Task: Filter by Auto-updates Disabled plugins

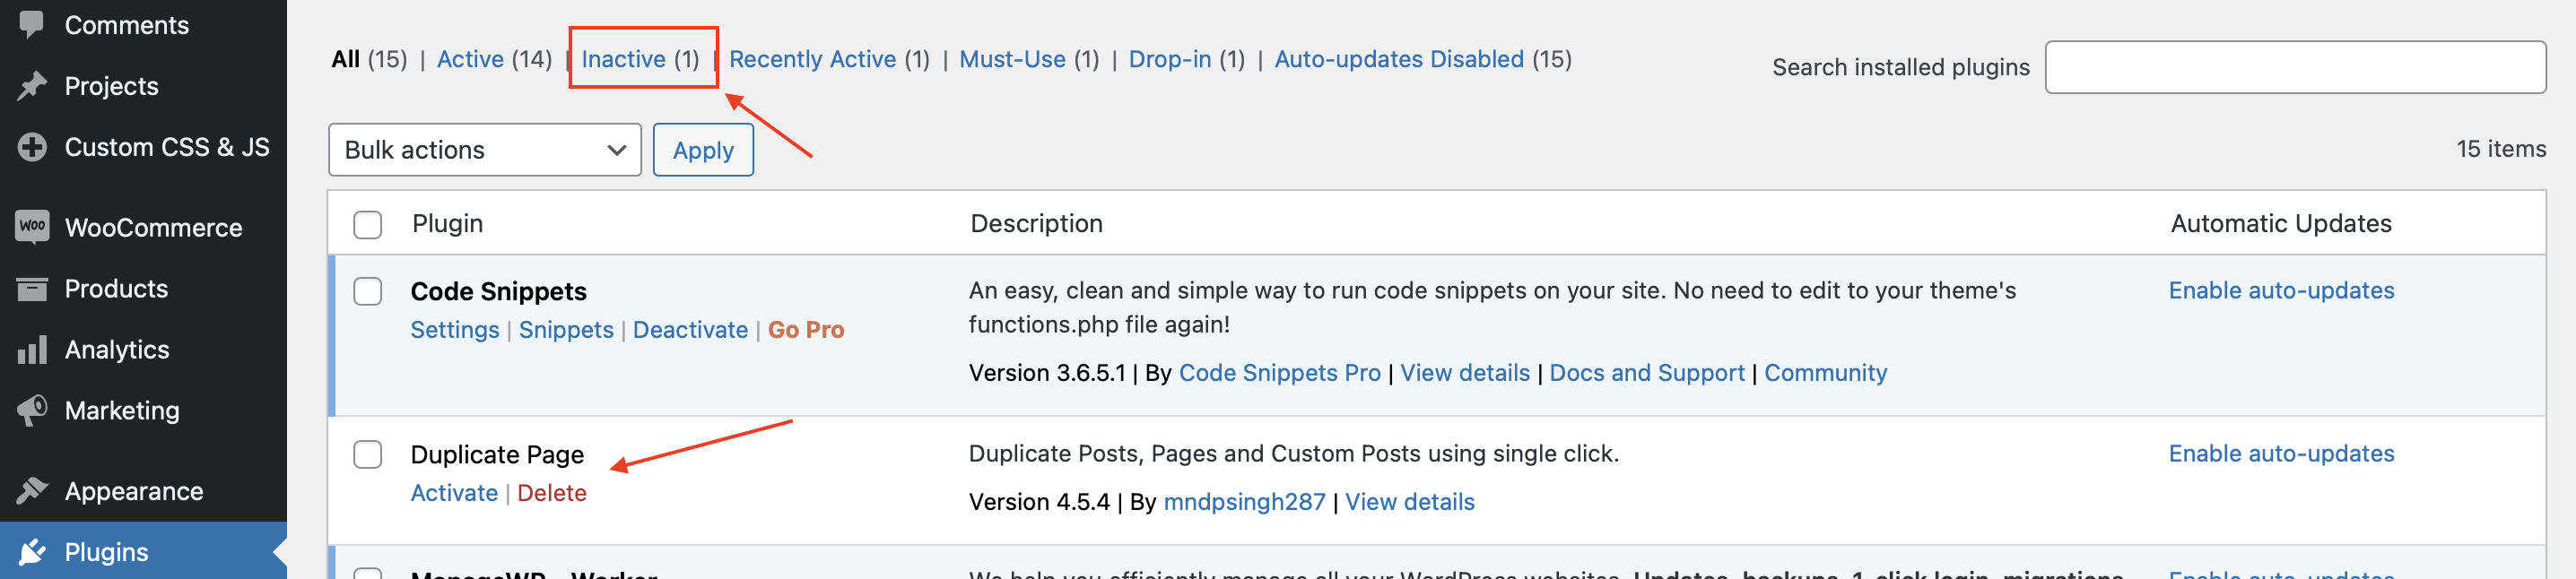Action: [x=1399, y=59]
